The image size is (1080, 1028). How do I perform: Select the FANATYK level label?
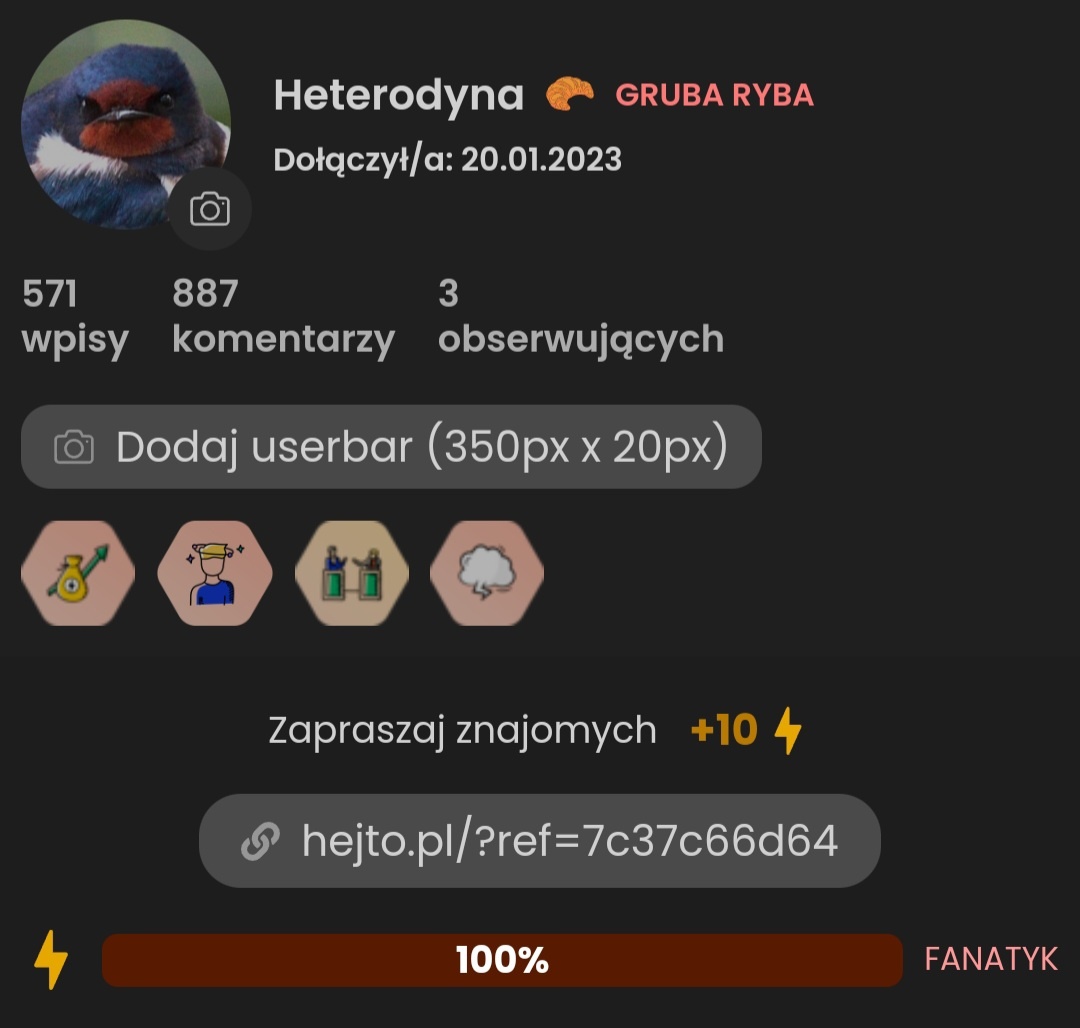[990, 959]
